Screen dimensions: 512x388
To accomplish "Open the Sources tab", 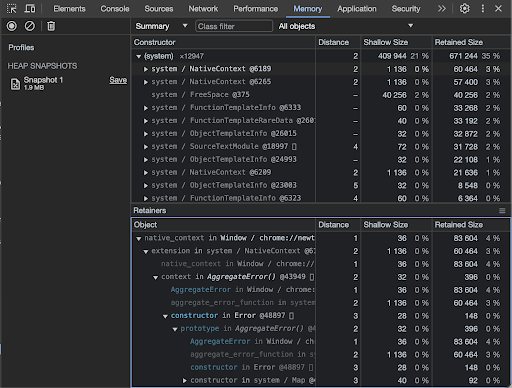I will (x=159, y=9).
